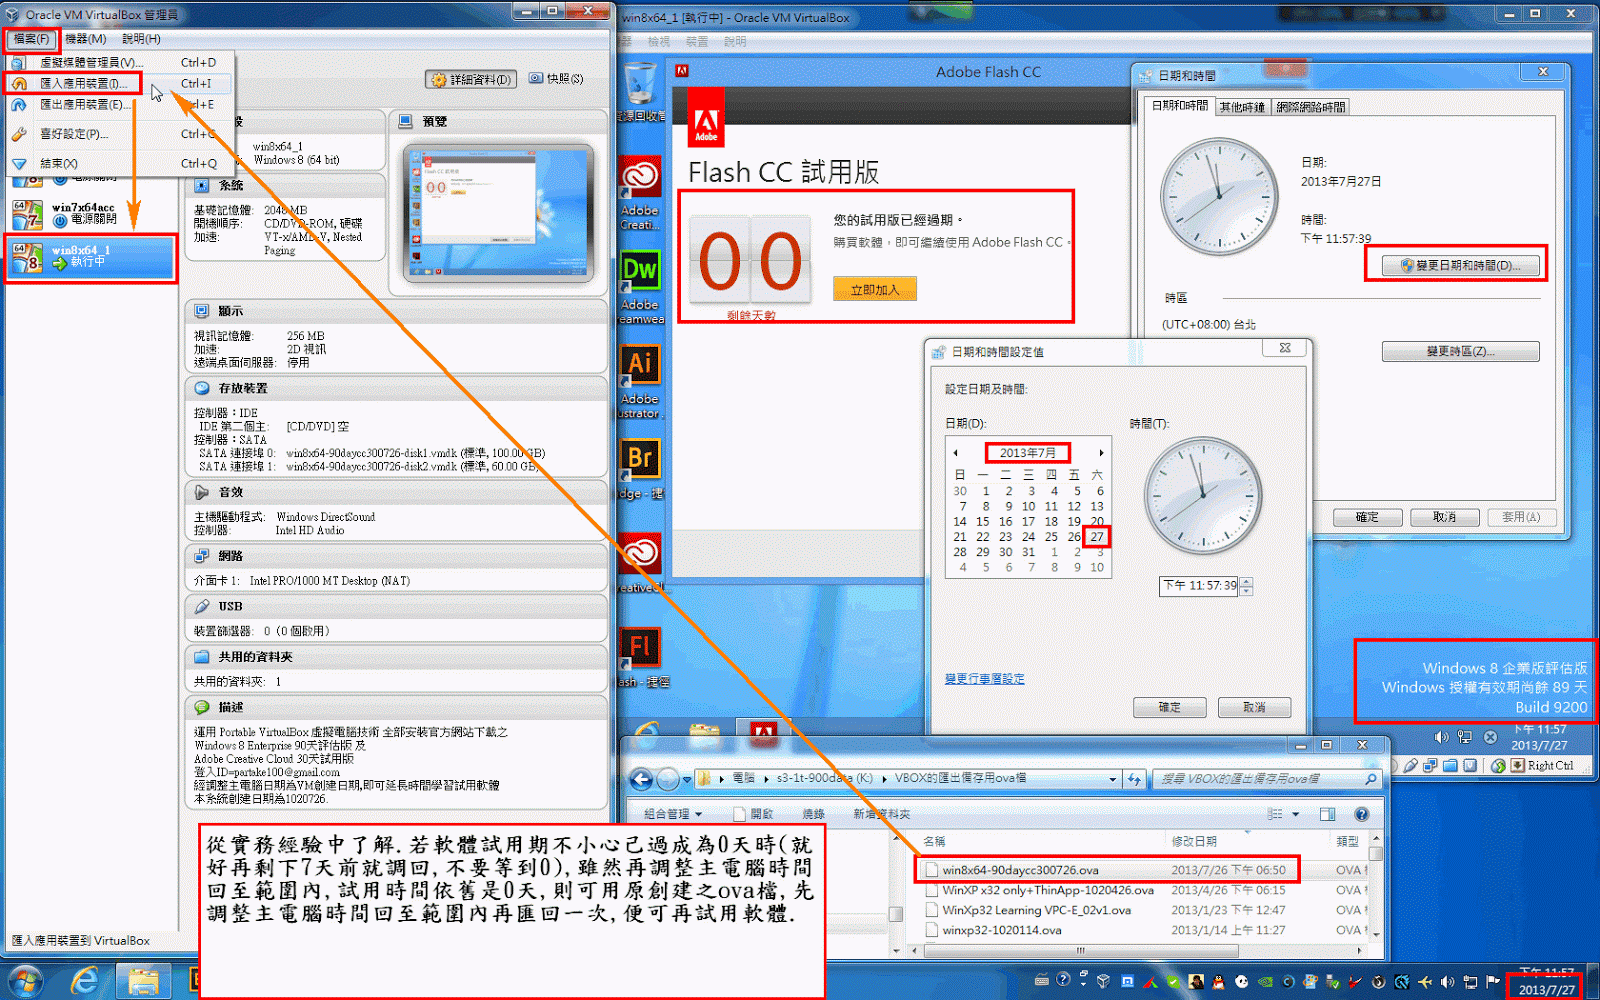The image size is (1600, 1000).
Task: Open the 機器(M) menu in VirtualBox Manager
Action: [85, 39]
